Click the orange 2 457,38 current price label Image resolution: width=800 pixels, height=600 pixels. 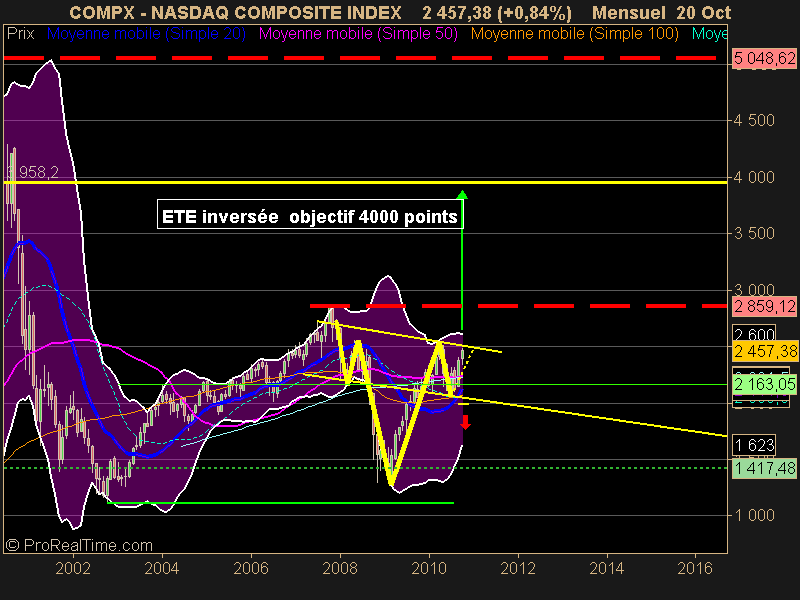pos(765,351)
